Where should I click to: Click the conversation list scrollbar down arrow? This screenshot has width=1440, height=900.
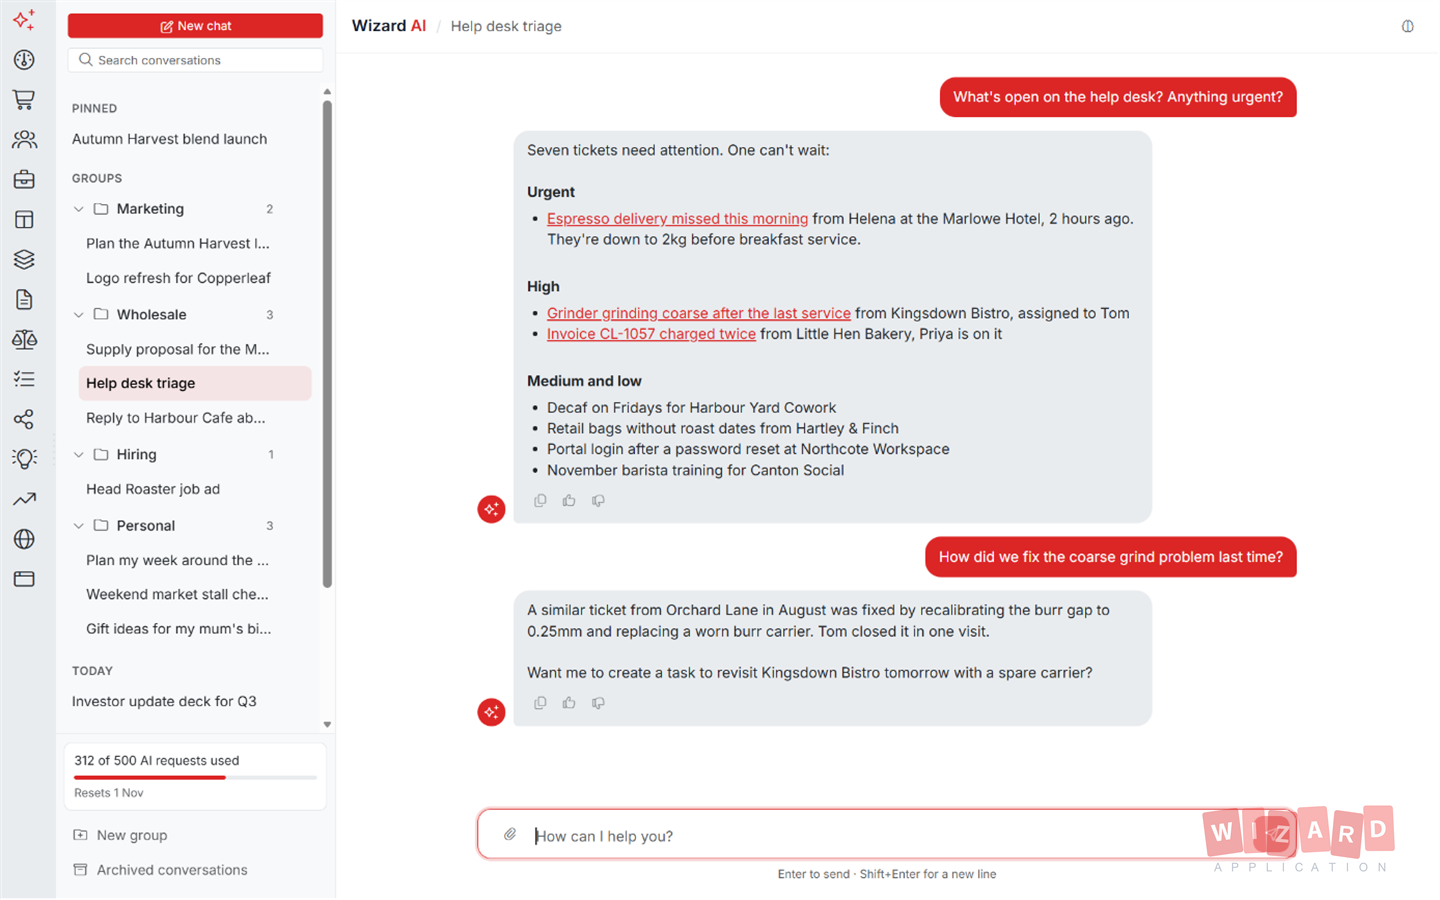click(x=327, y=724)
